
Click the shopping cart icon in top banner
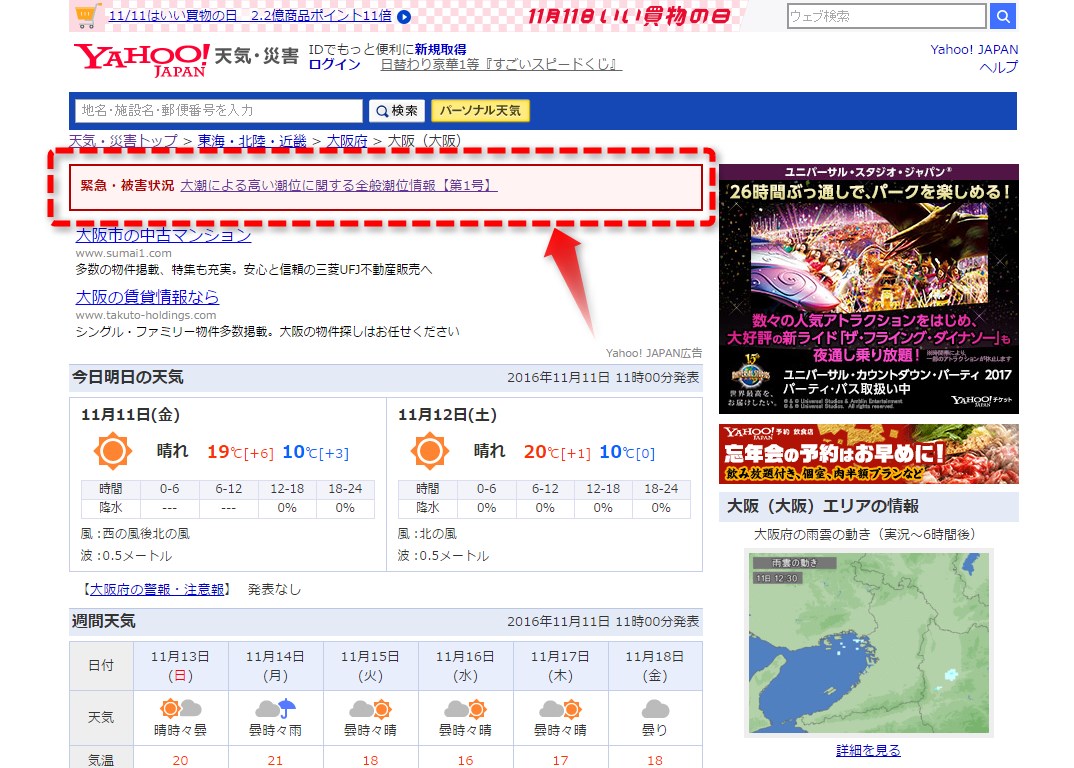87,15
